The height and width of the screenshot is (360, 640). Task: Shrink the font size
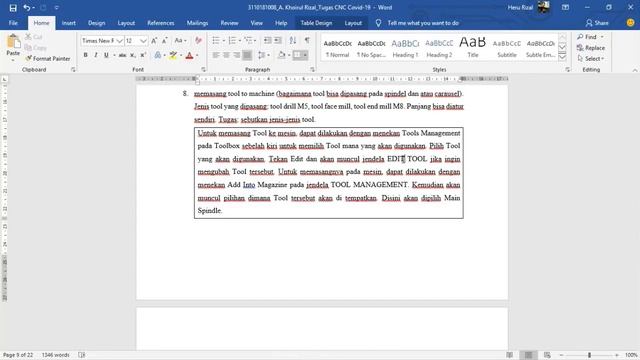[x=164, y=40]
